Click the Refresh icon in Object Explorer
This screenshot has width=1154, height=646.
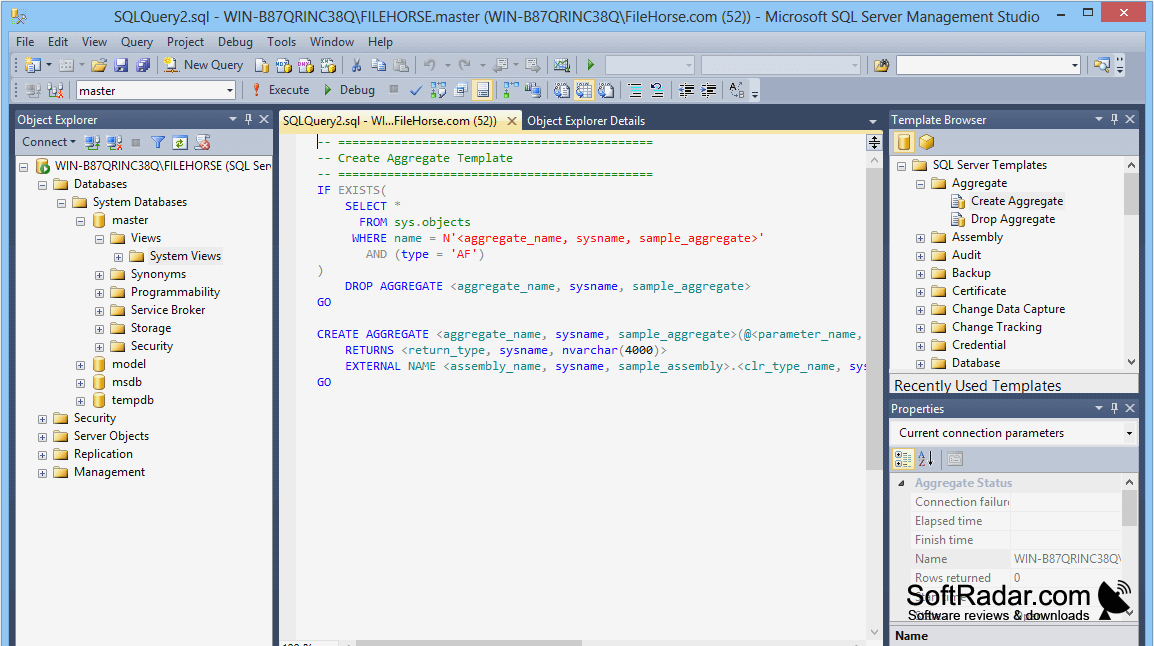180,142
